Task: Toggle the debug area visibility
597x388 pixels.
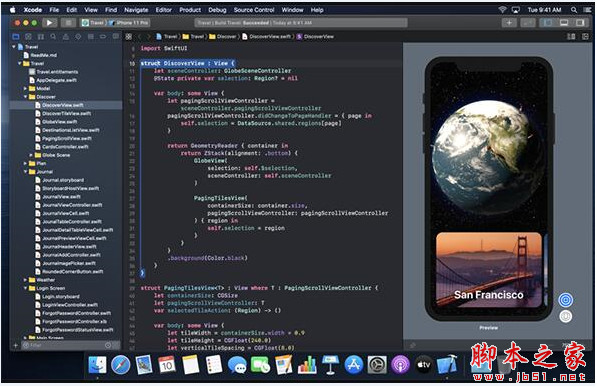Action: click(x=564, y=23)
